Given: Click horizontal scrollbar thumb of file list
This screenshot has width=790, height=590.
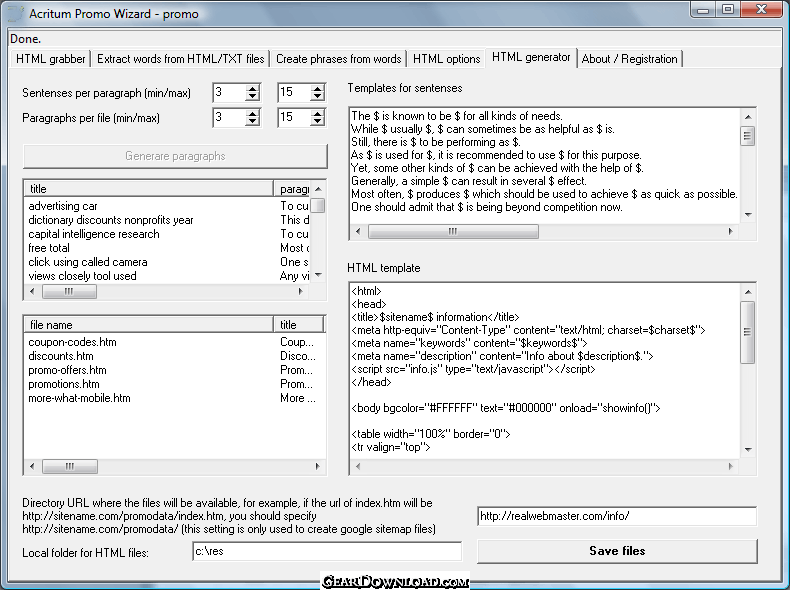Looking at the screenshot, I should pos(70,467).
